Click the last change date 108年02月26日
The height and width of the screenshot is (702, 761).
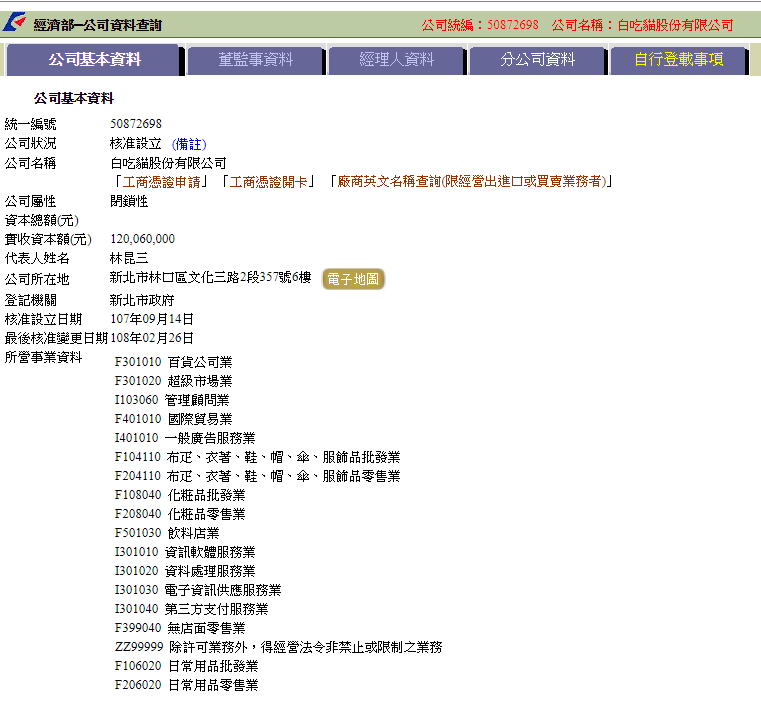click(152, 338)
